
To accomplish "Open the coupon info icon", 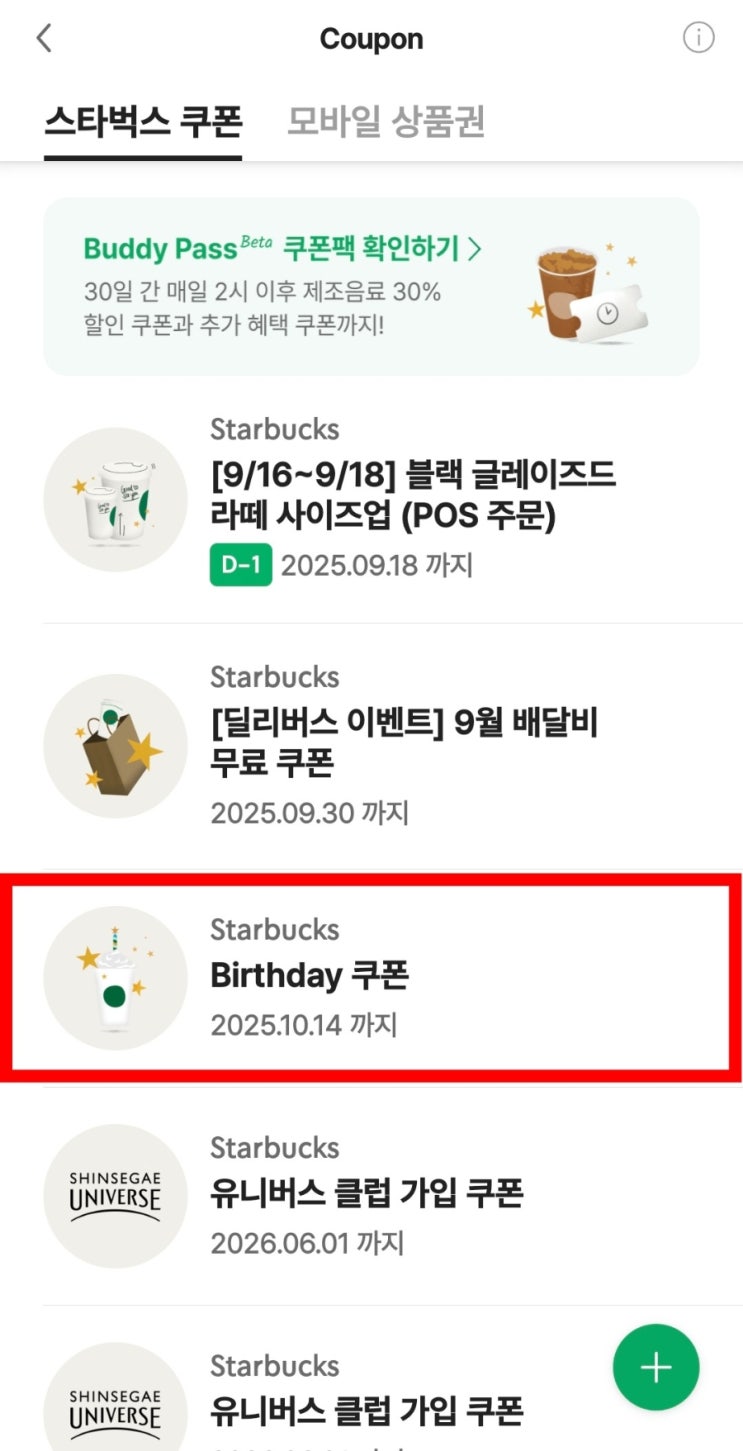I will [x=698, y=39].
